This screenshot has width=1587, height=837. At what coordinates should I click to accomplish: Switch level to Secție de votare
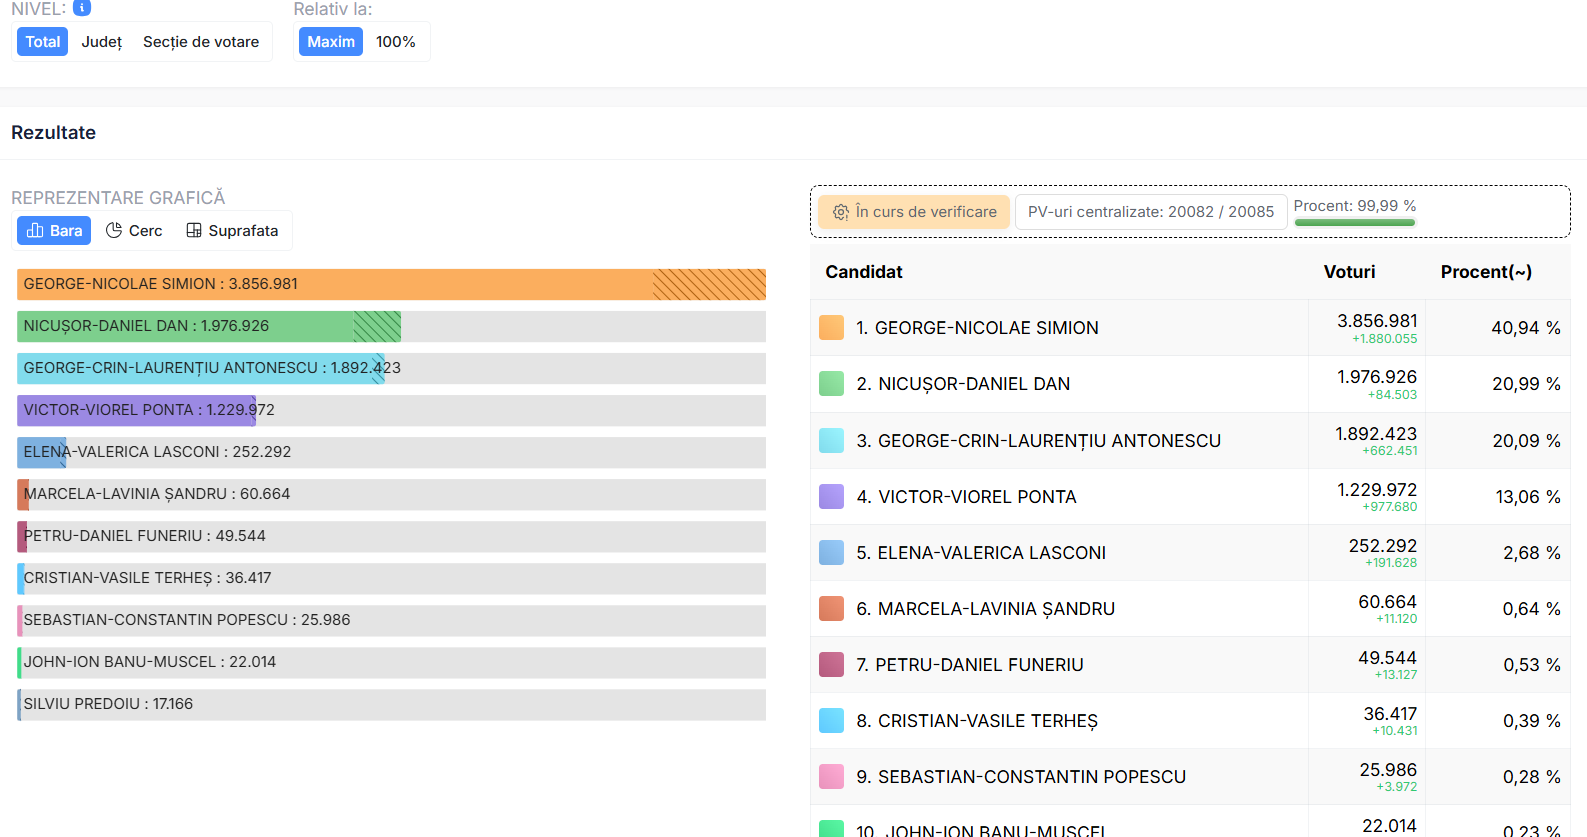pos(201,42)
